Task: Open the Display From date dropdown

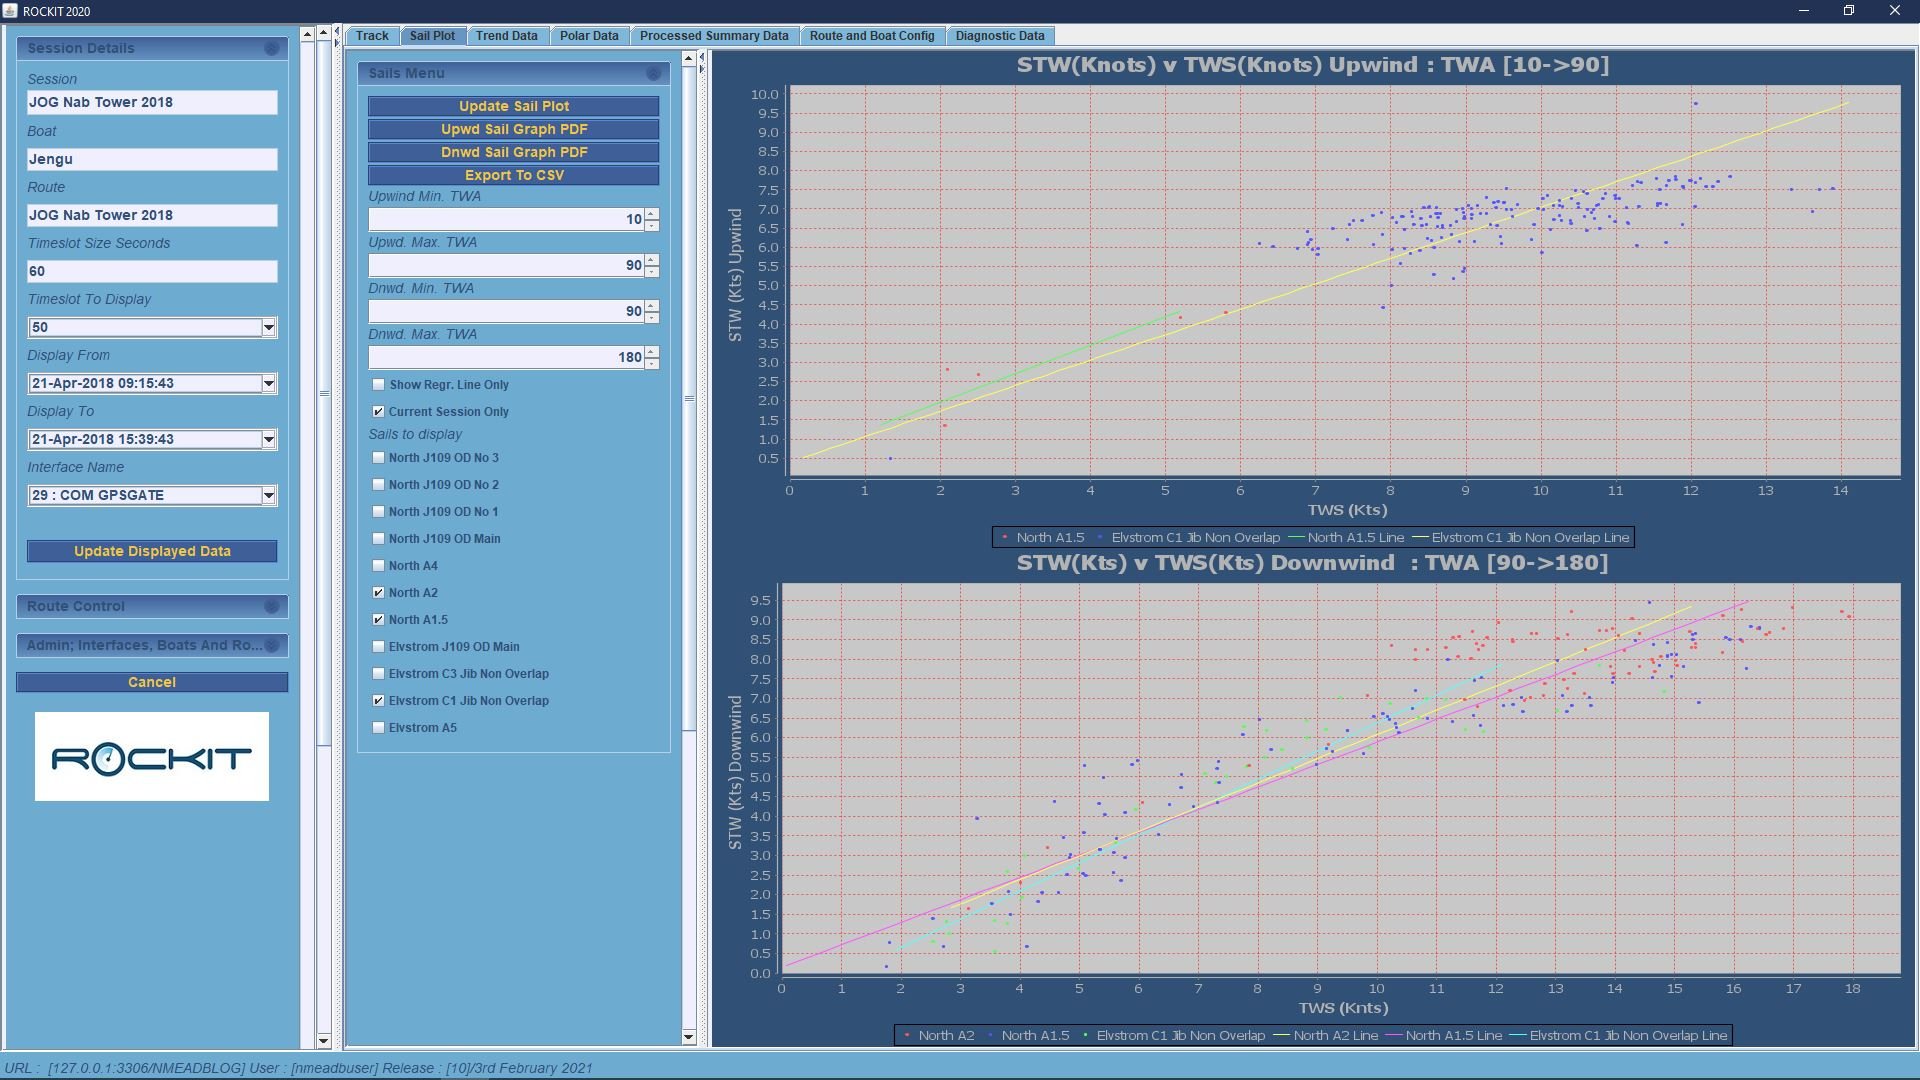Action: click(268, 383)
